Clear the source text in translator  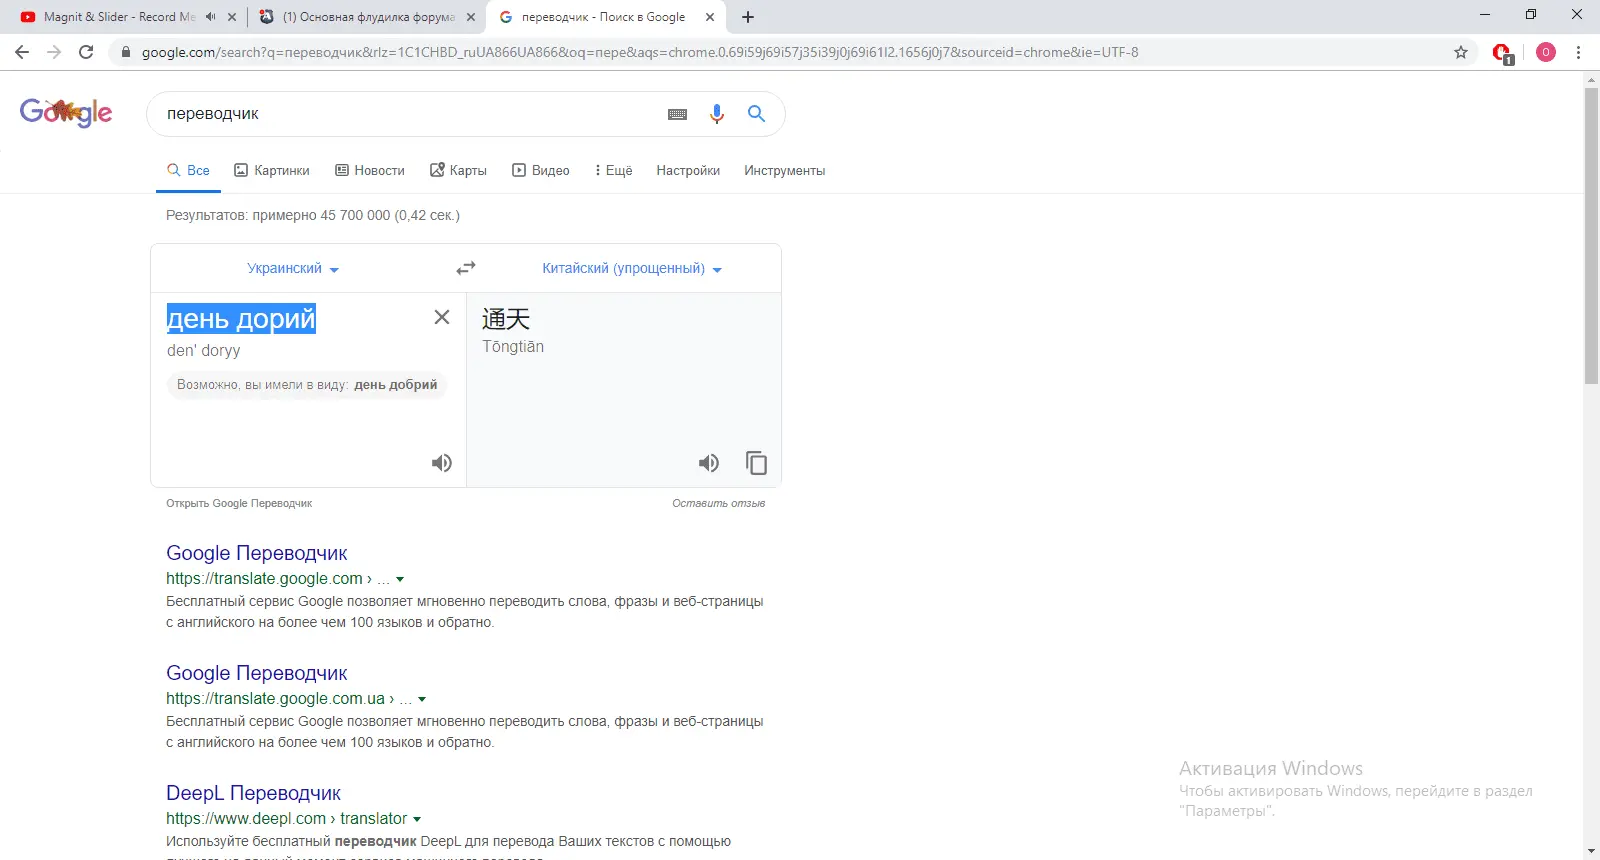(x=442, y=317)
